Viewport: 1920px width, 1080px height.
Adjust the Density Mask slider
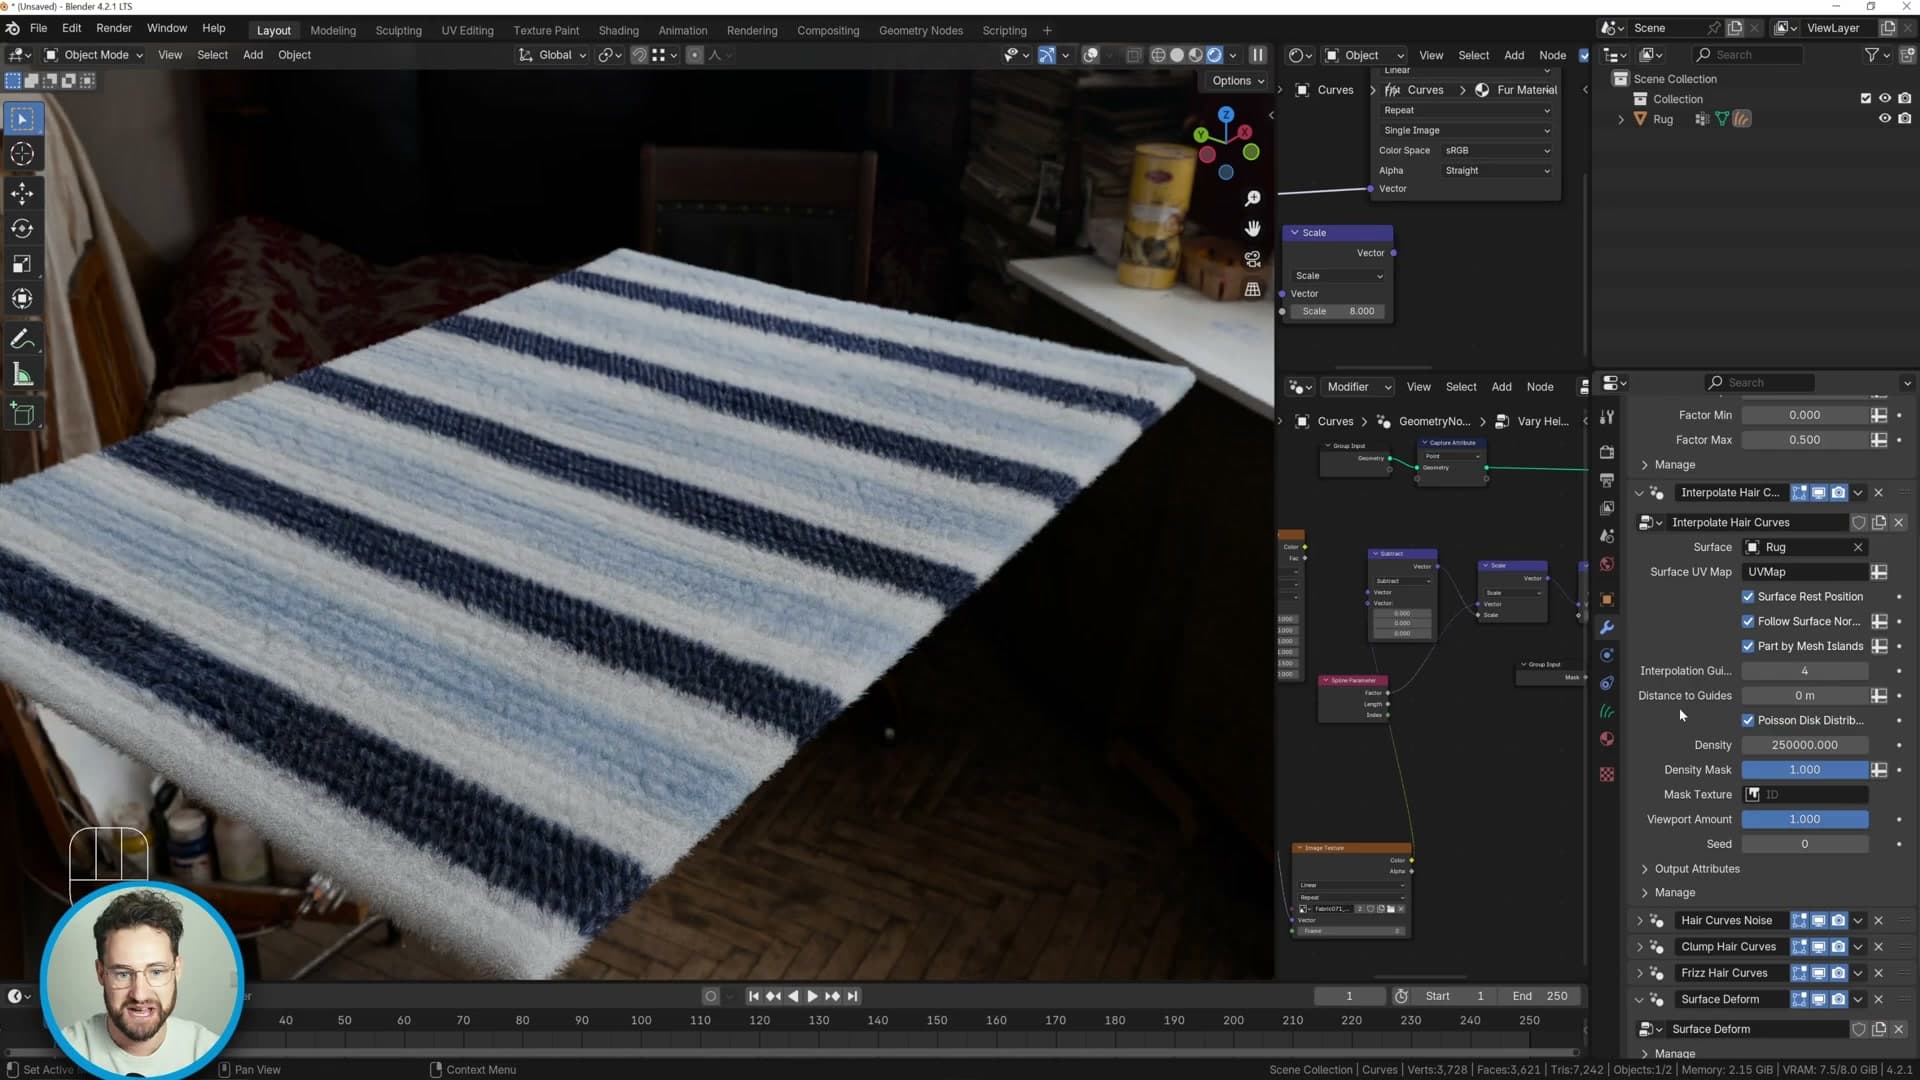point(1805,770)
